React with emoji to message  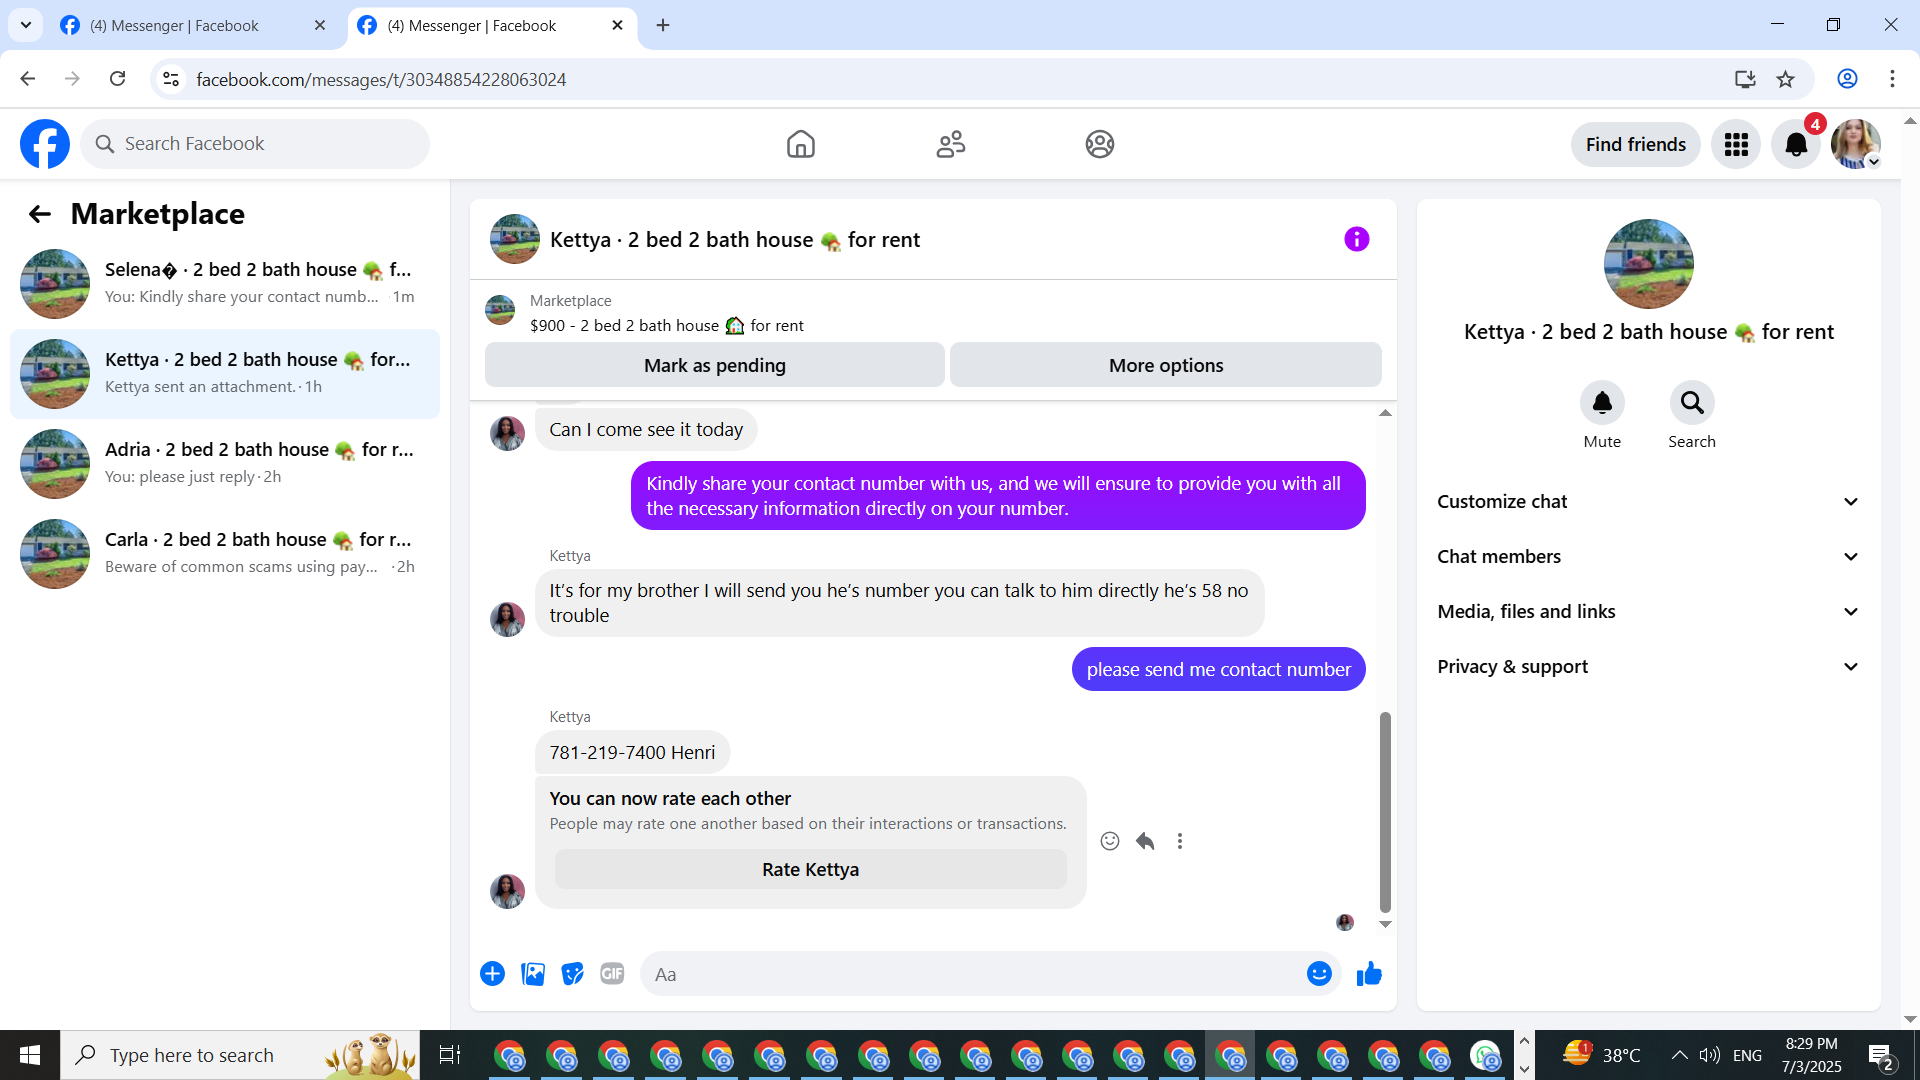[1110, 841]
